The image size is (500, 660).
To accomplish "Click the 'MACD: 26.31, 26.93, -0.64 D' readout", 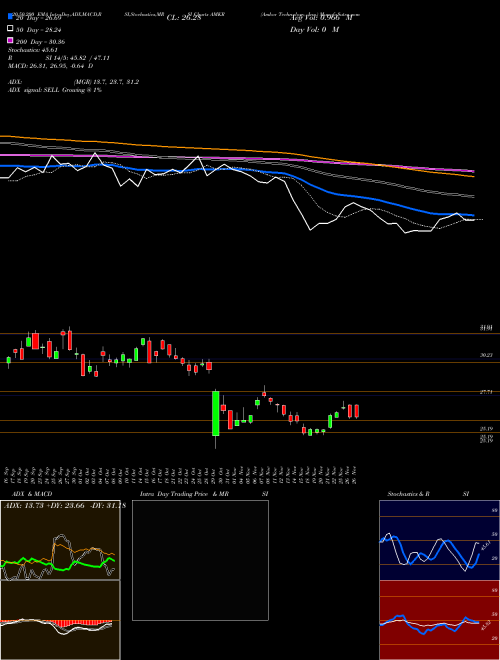I will [x=51, y=66].
